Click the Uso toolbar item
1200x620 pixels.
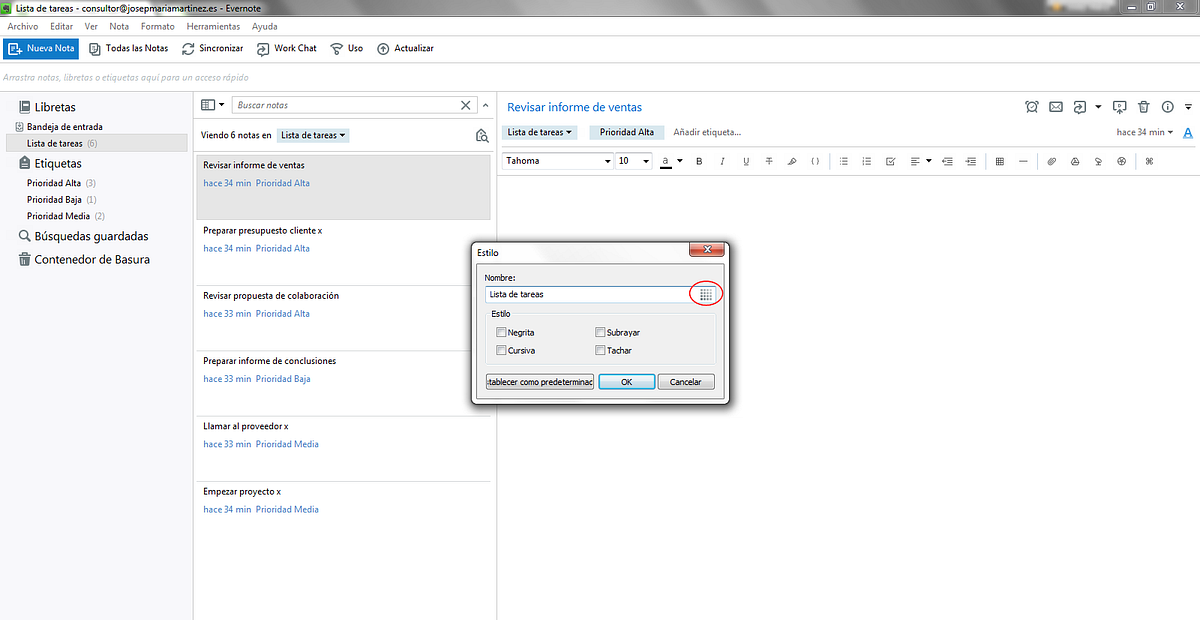coord(346,48)
